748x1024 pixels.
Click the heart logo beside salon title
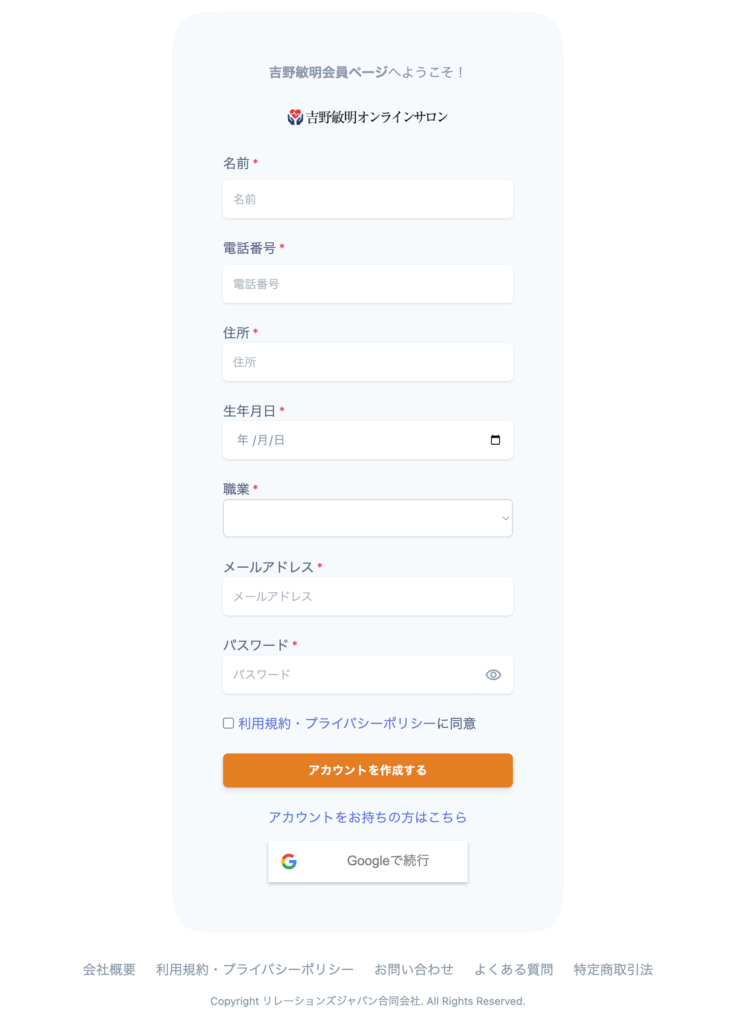[x=295, y=117]
